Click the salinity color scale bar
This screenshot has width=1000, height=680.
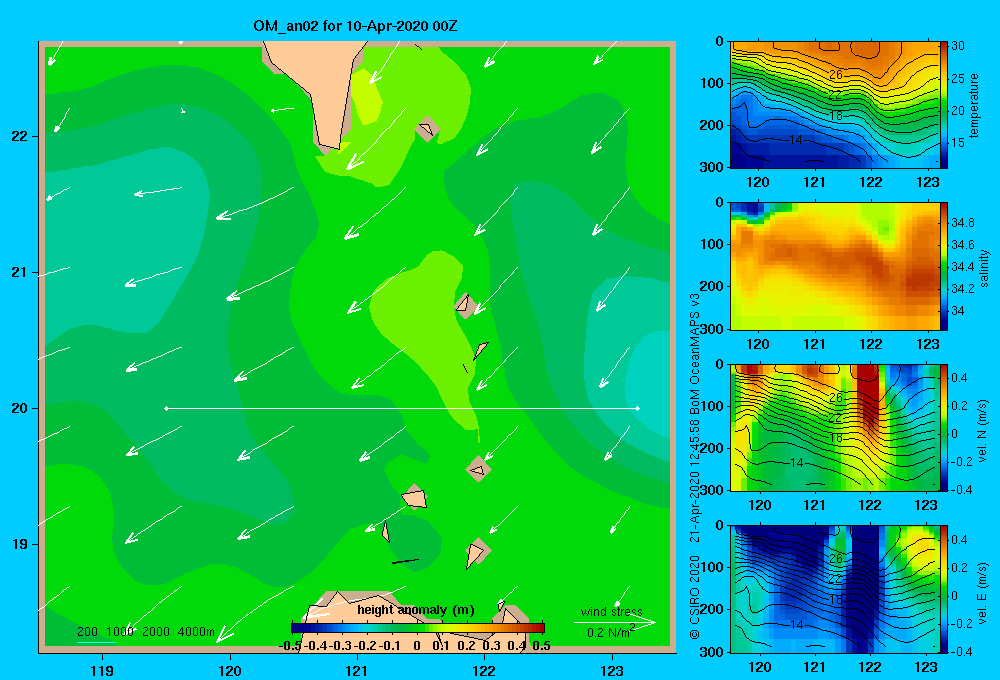click(x=944, y=267)
